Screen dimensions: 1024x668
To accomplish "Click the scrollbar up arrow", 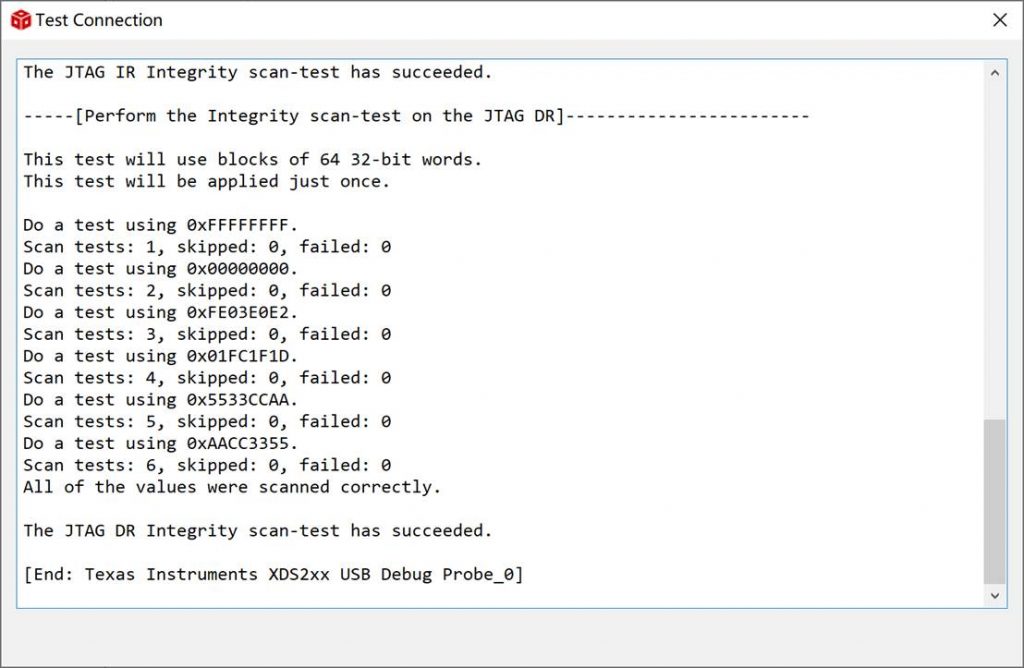I will click(995, 73).
